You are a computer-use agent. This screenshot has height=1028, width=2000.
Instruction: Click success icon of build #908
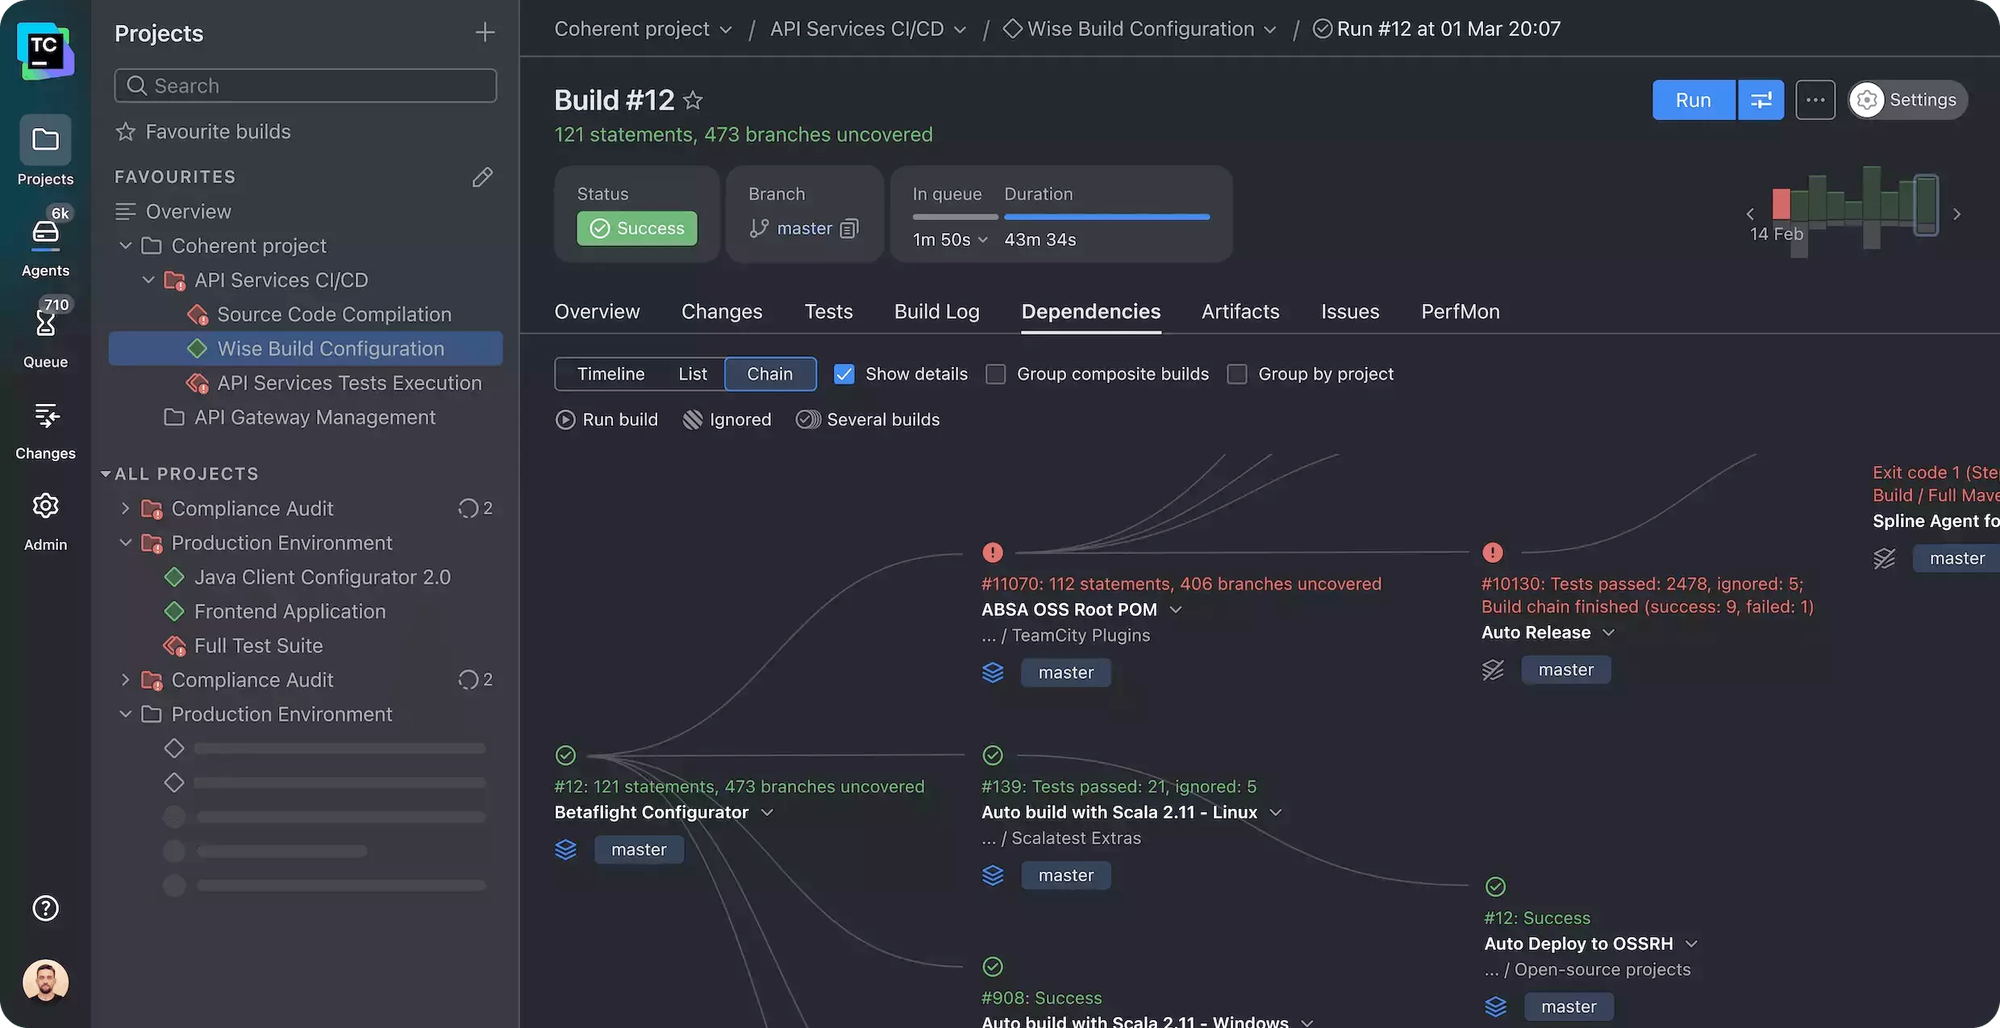(x=992, y=966)
